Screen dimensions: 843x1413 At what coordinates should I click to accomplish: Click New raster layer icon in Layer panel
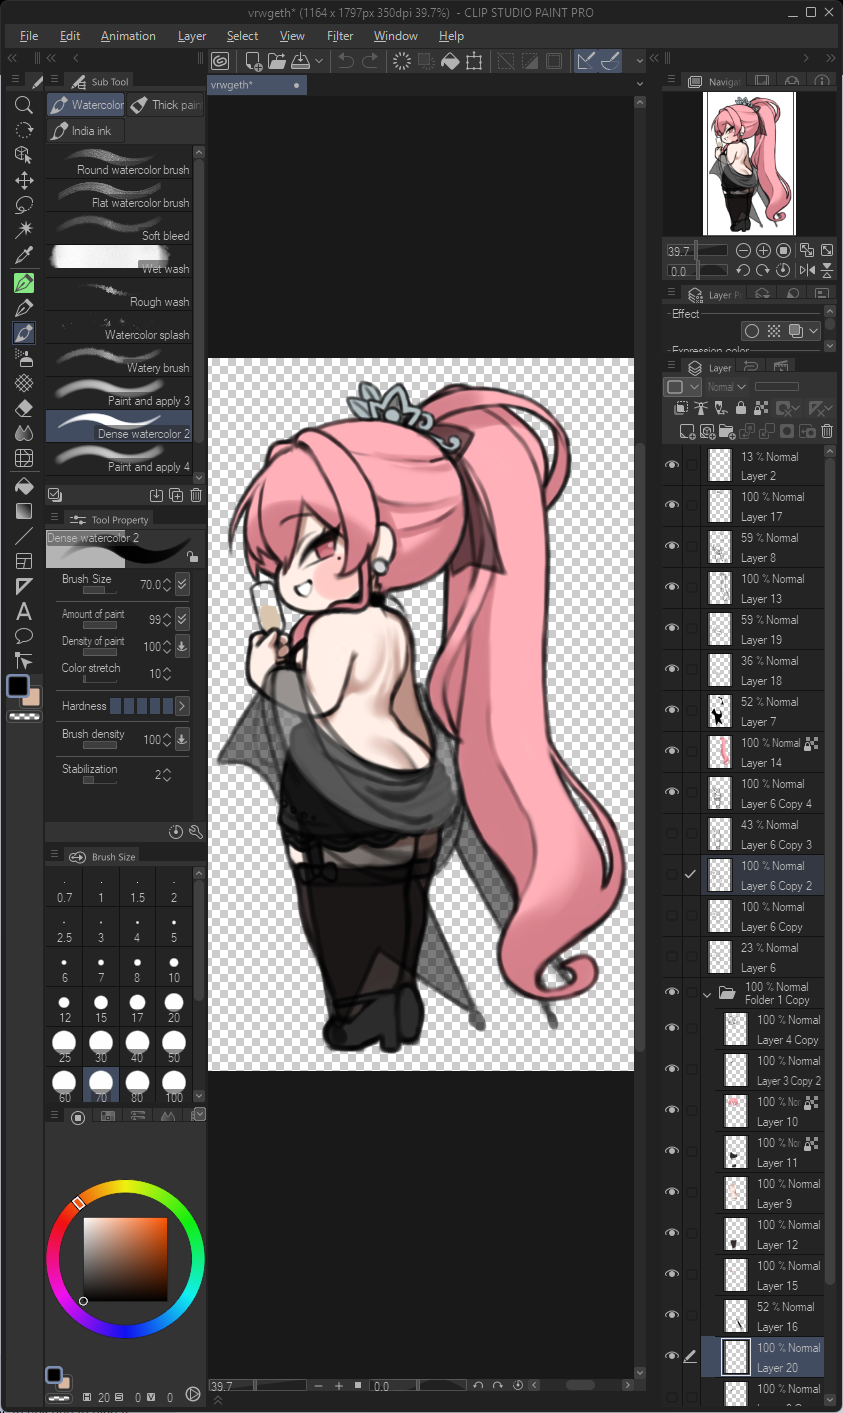687,432
